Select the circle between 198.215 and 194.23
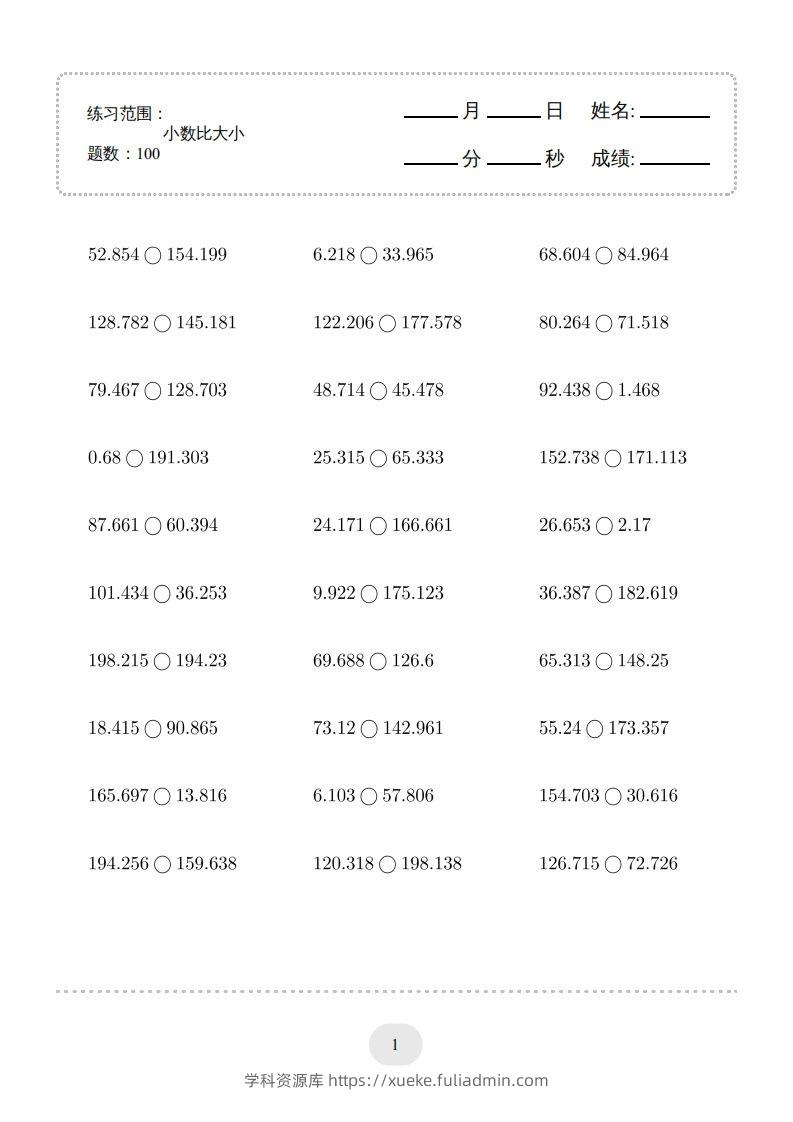The image size is (793, 1122). coord(163,662)
